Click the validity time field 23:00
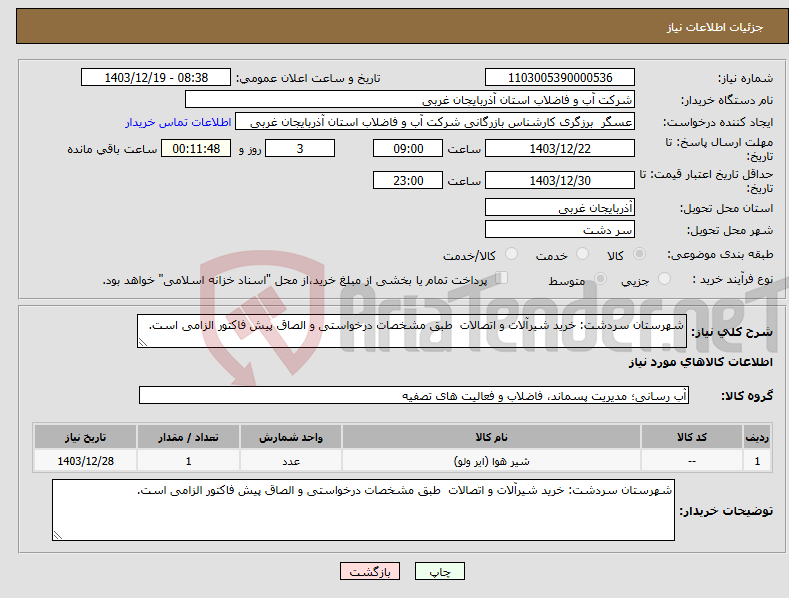Image resolution: width=789 pixels, height=598 pixels. 408,180
